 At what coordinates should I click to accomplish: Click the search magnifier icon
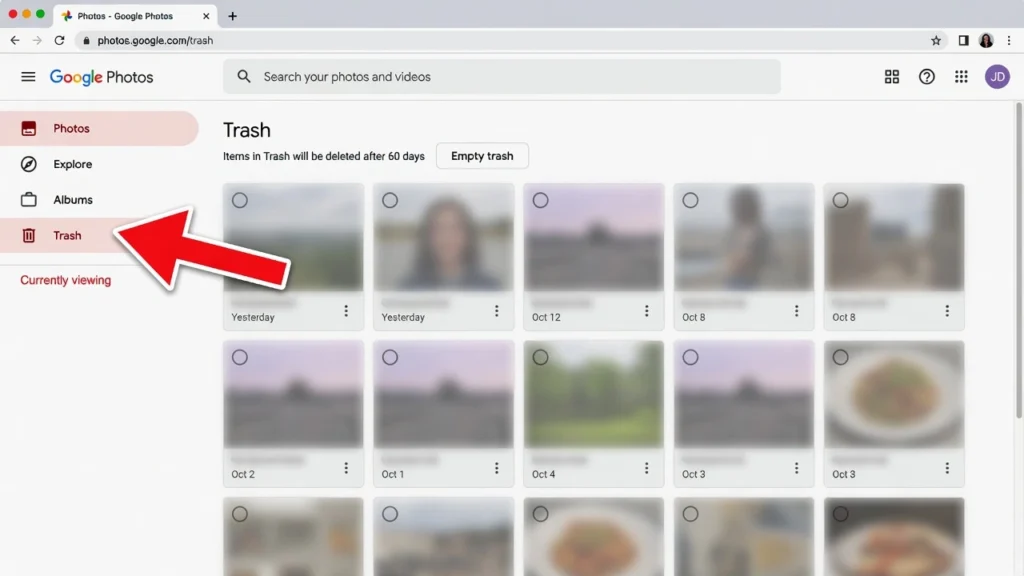click(244, 76)
